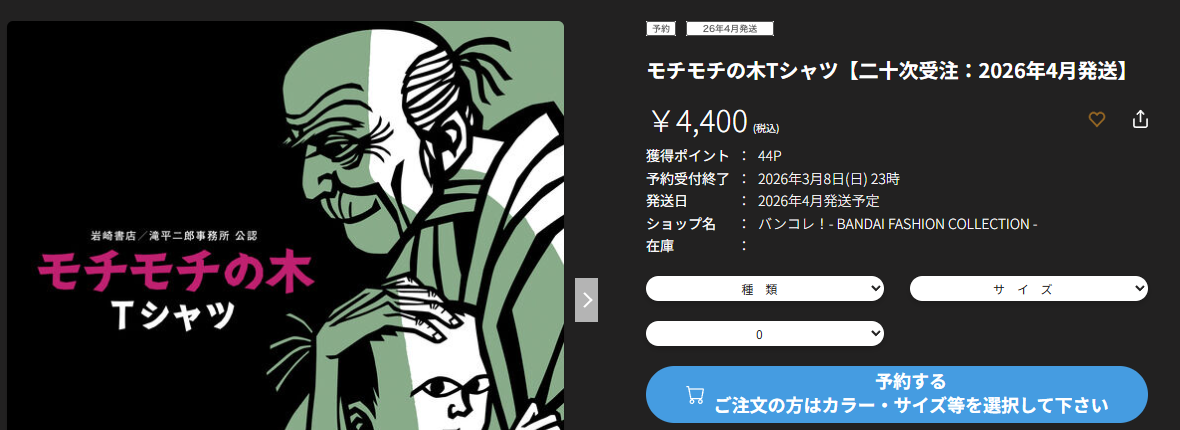Click the モチモチの木Tシャツ product title
Viewport: 1180px width, 430px height.
(888, 71)
